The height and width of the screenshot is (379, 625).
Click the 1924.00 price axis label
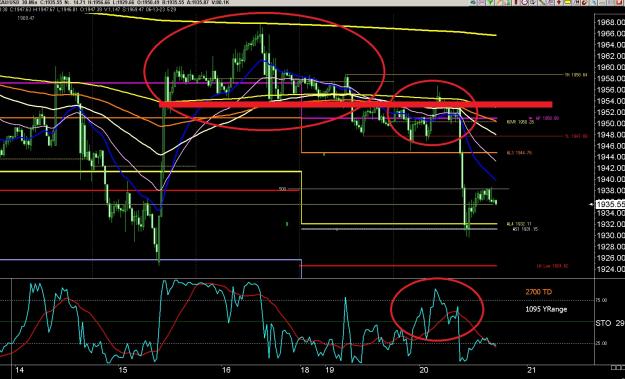tap(611, 269)
